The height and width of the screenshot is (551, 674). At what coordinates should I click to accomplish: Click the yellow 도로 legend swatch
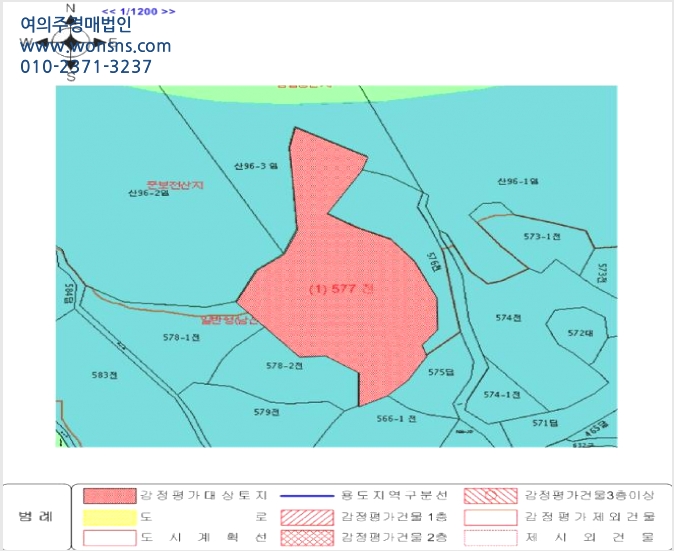110,517
